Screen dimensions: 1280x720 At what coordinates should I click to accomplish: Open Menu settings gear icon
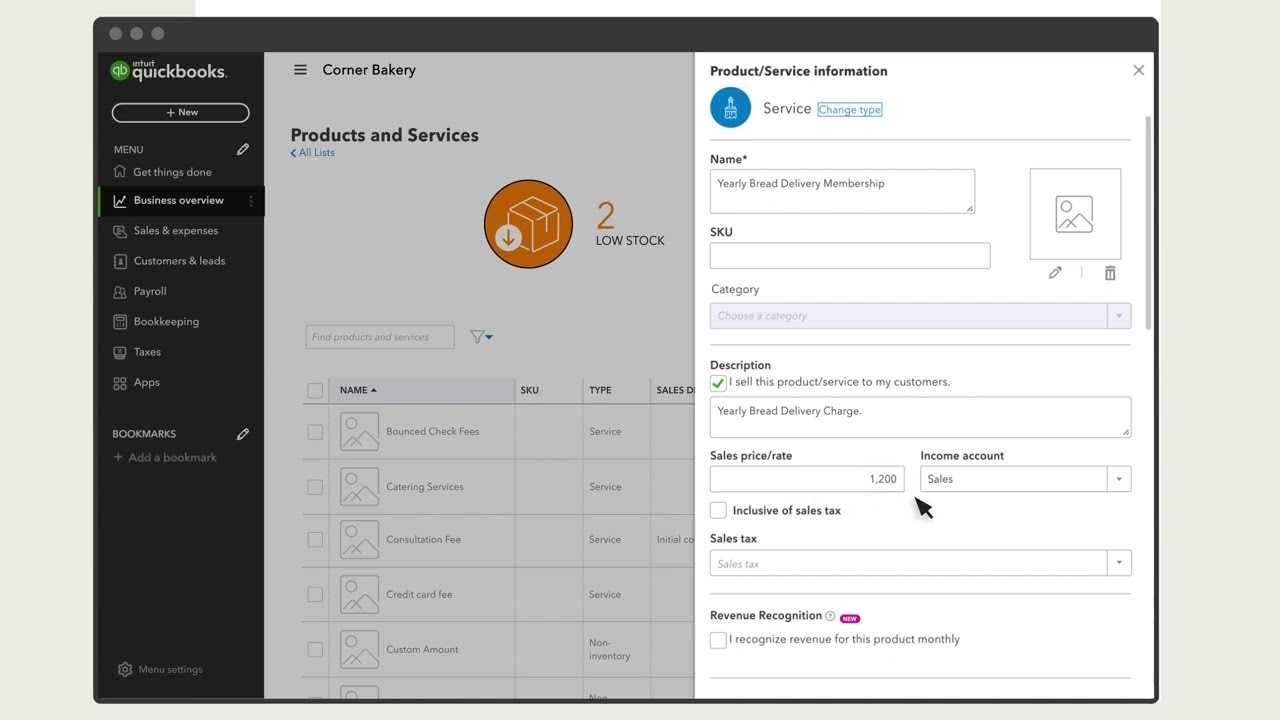pyautogui.click(x=125, y=669)
